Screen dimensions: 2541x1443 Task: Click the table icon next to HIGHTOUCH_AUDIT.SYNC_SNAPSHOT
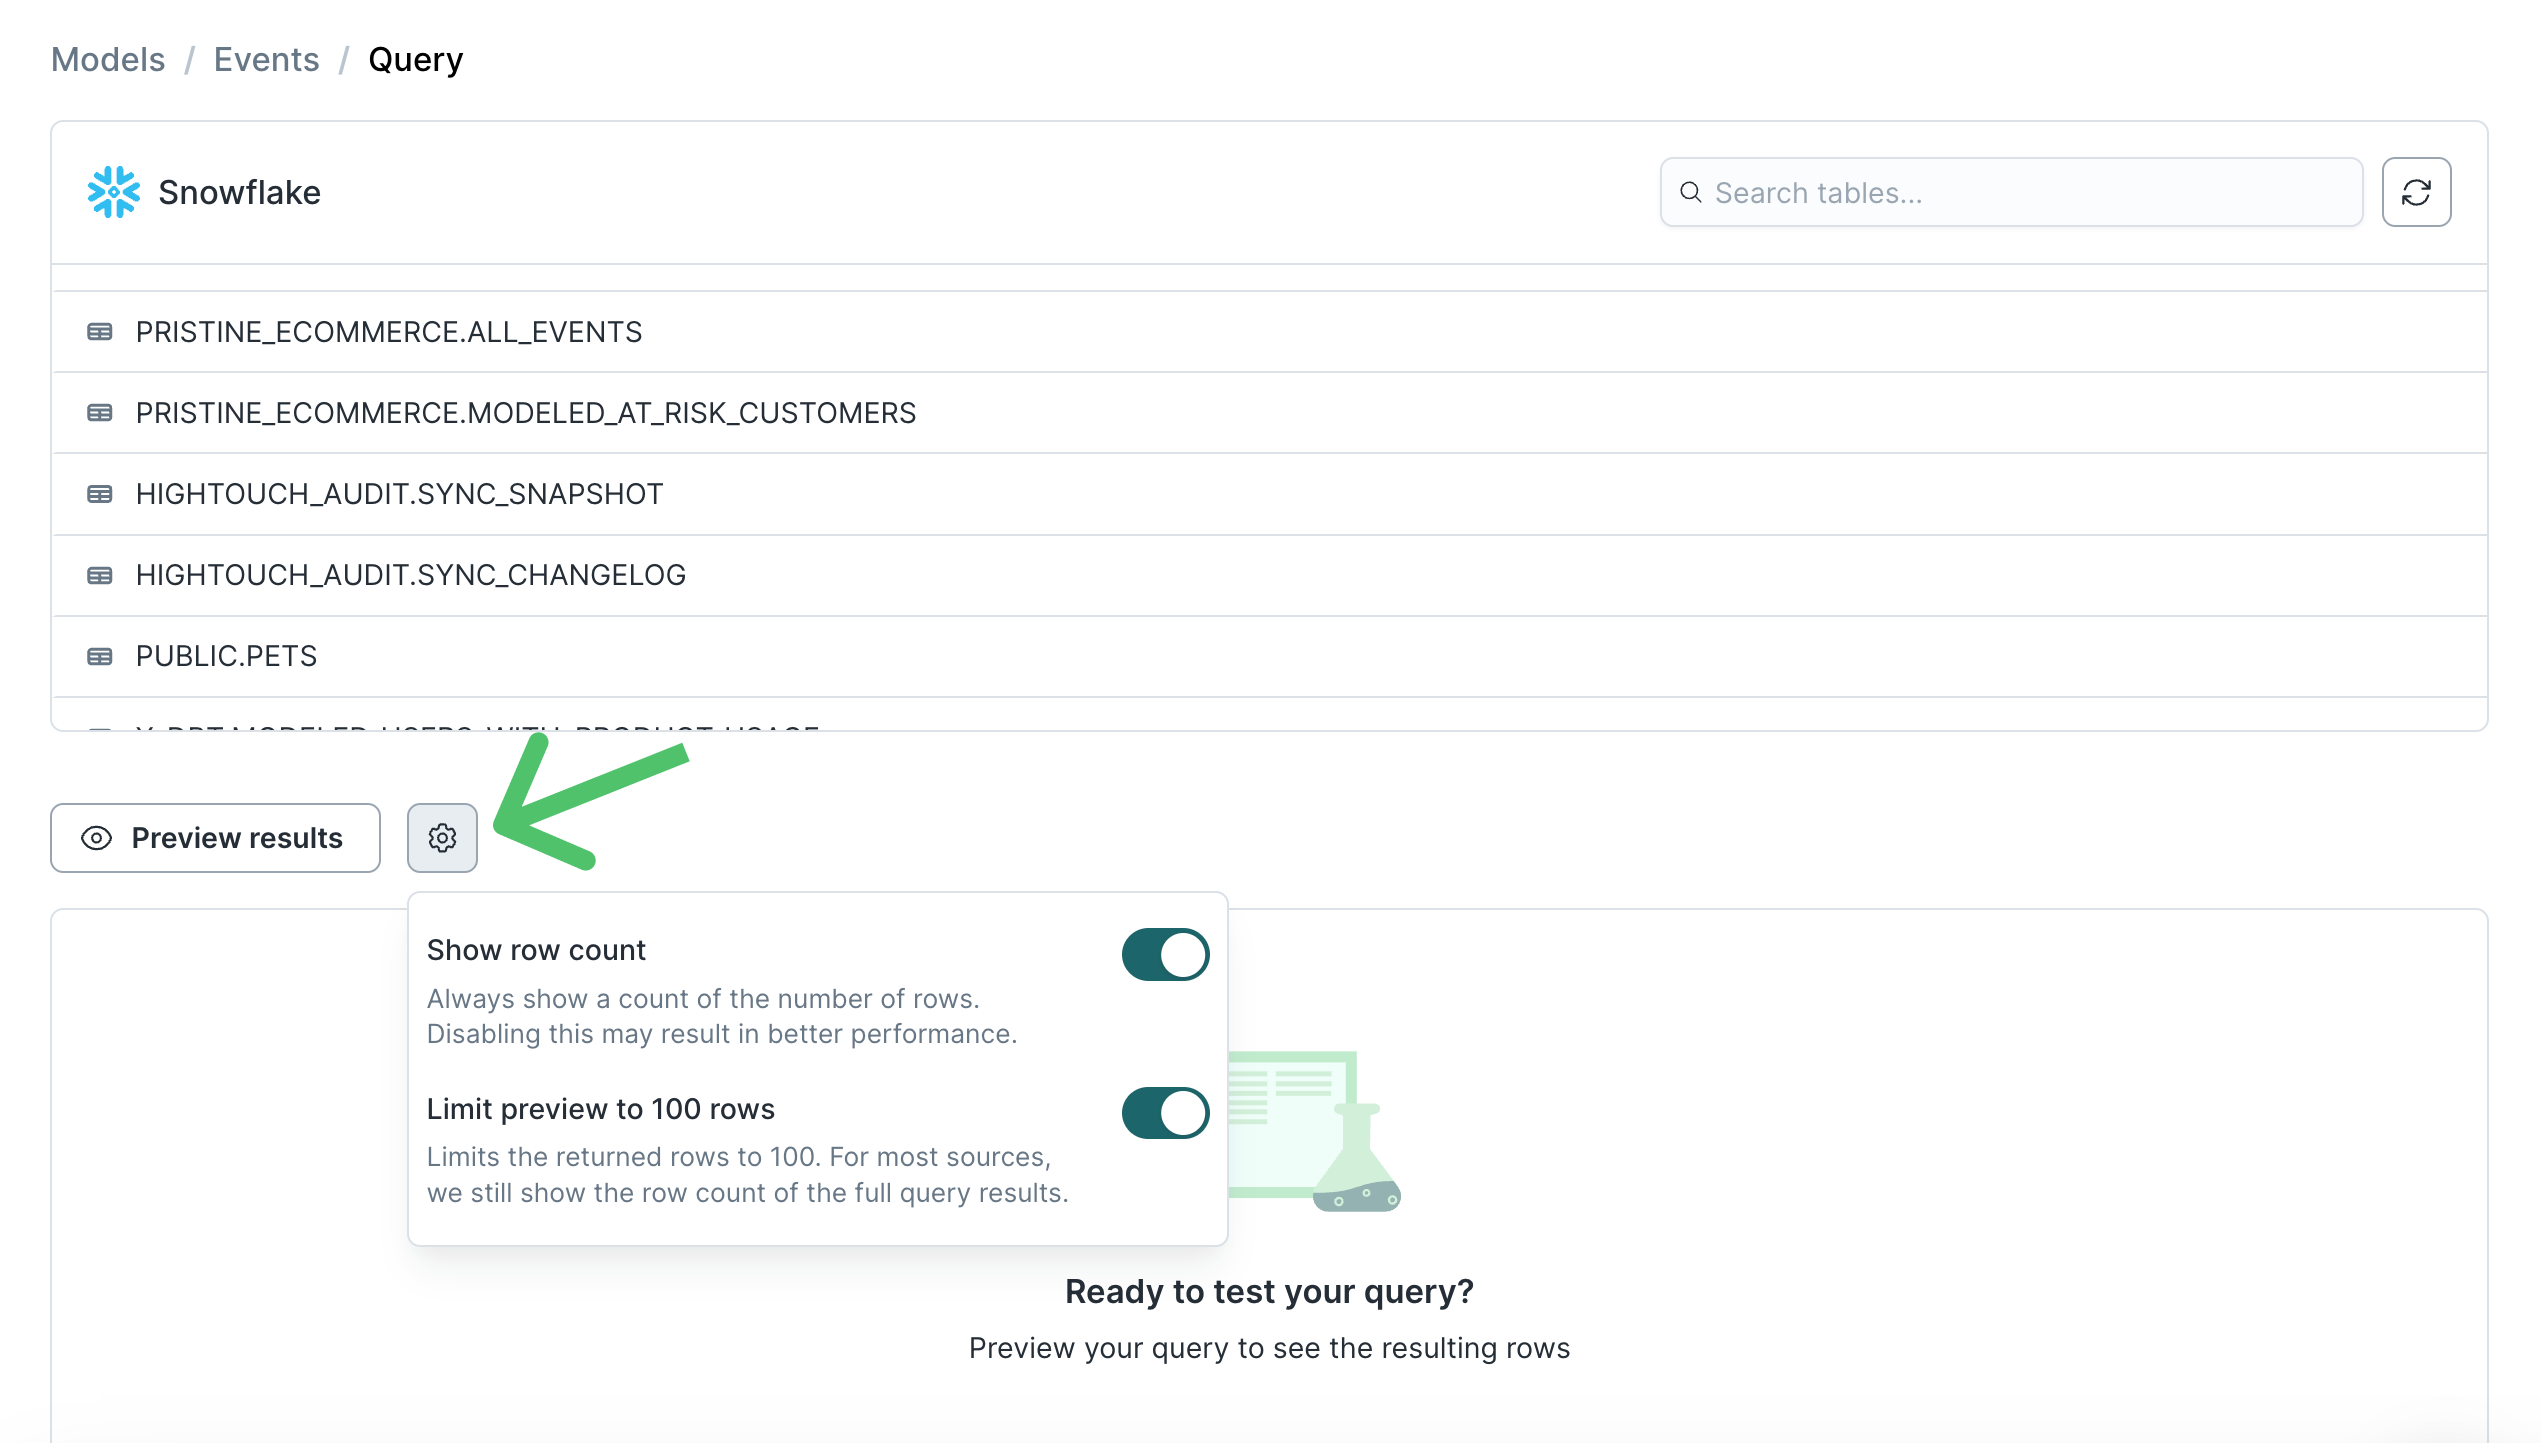tap(101, 494)
